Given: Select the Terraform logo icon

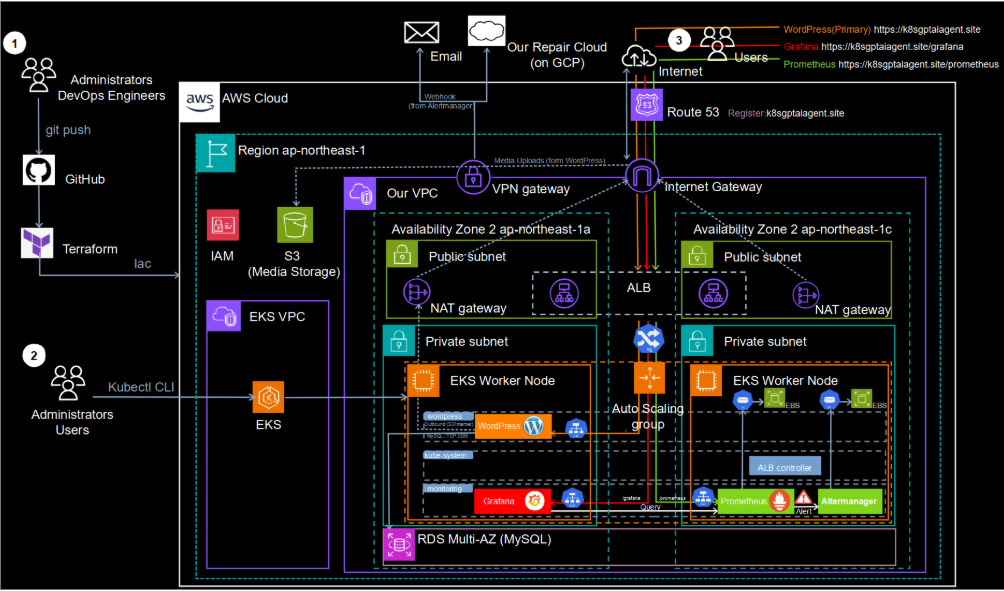Looking at the screenshot, I should [38, 243].
